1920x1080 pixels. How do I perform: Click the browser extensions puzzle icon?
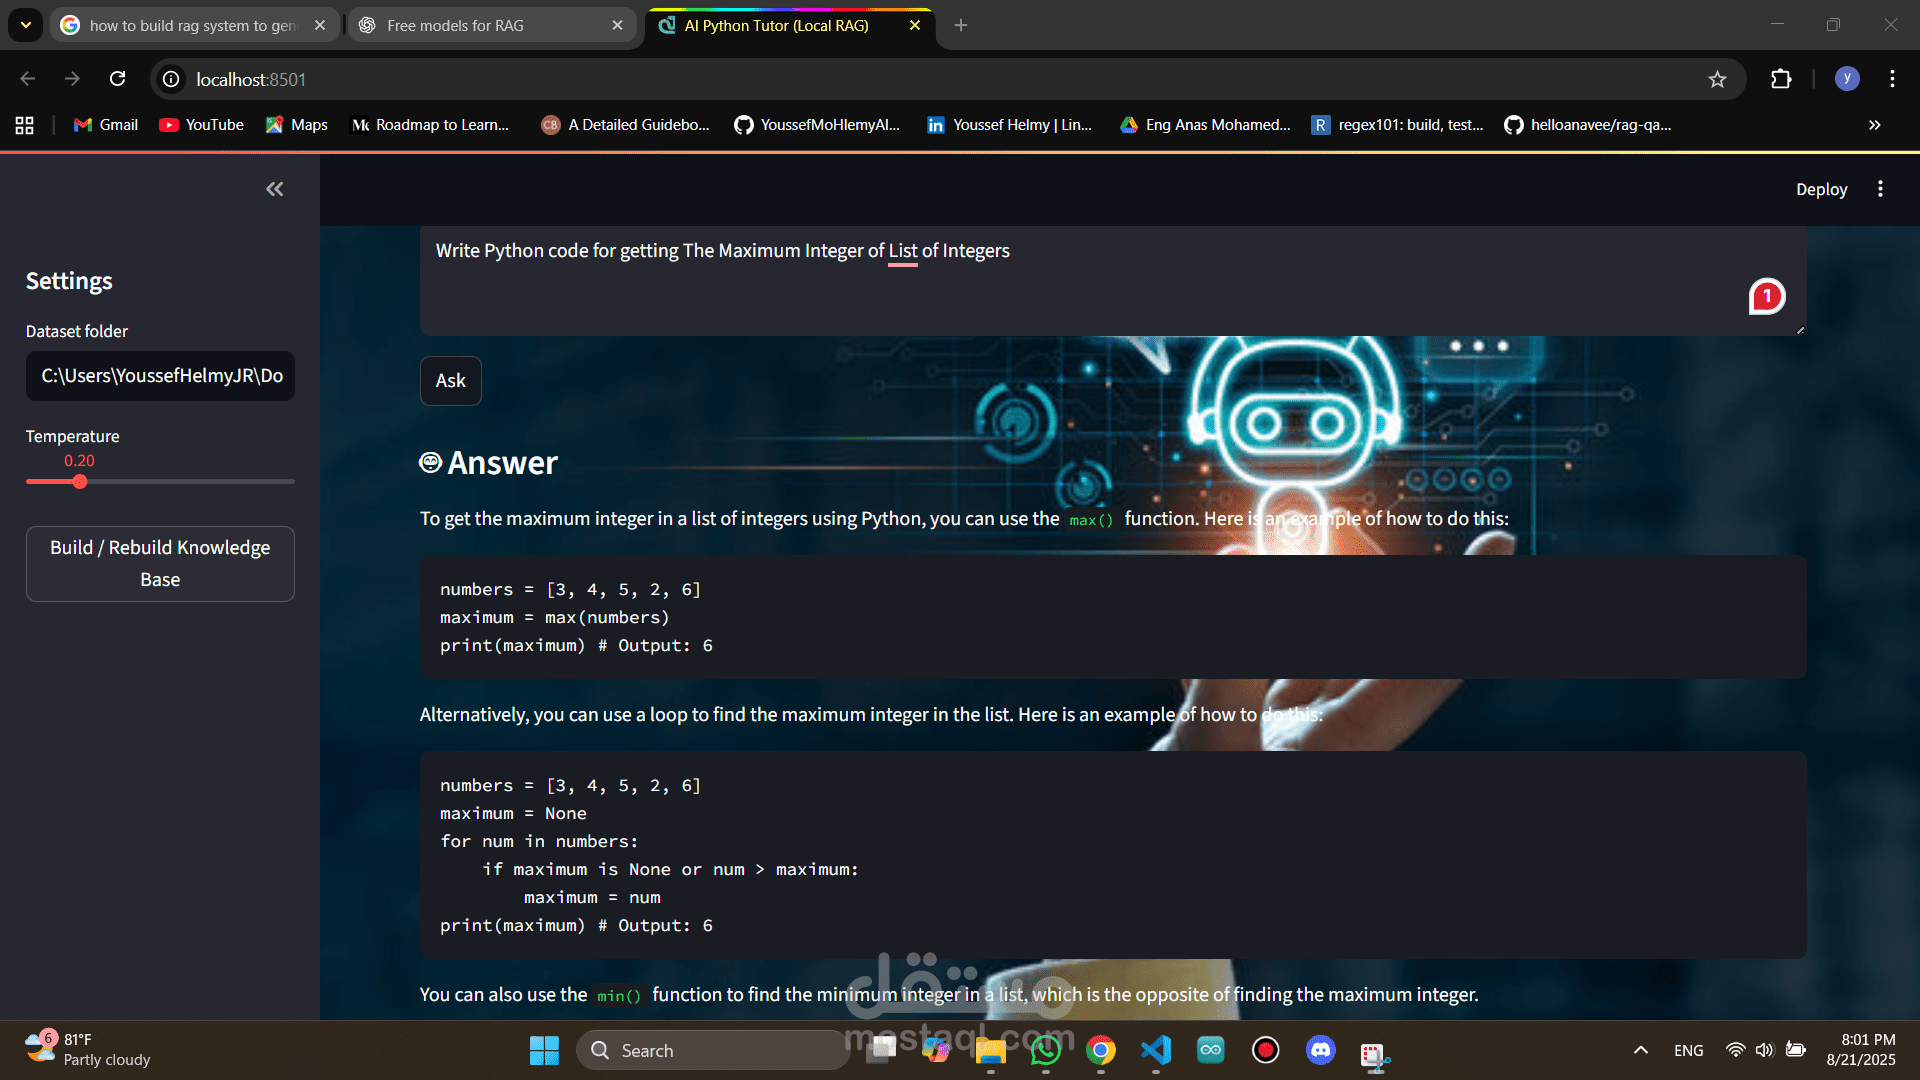tap(1781, 79)
